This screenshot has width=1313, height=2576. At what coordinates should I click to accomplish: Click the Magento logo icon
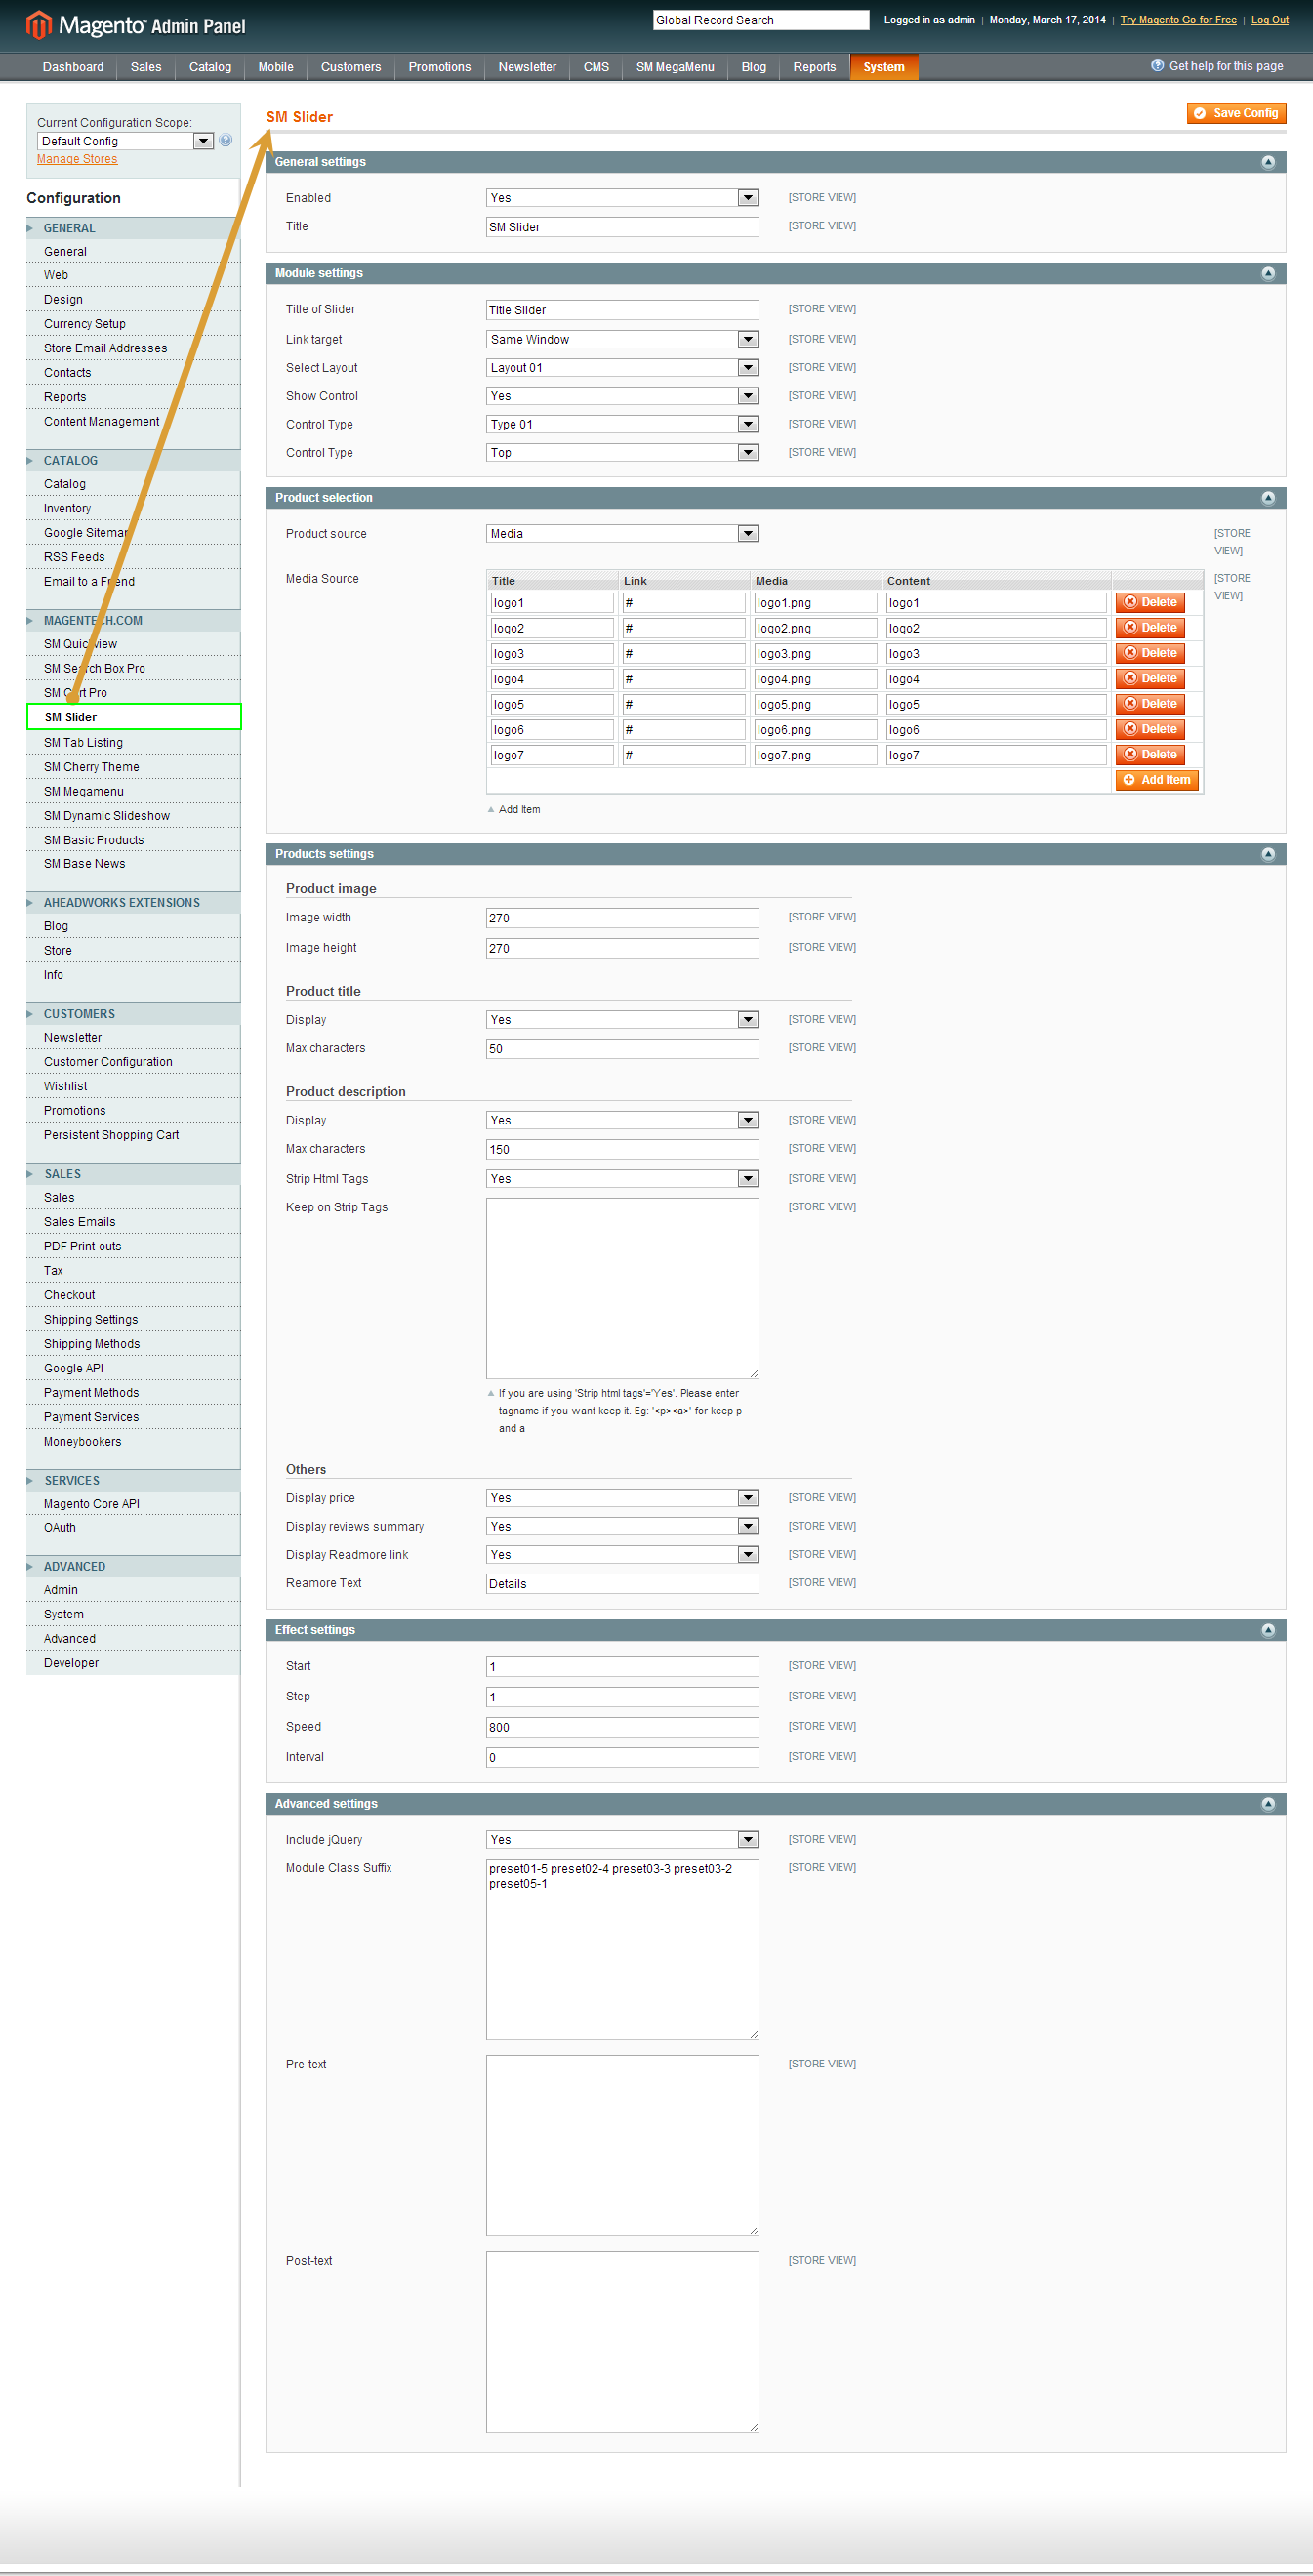click(x=38, y=24)
